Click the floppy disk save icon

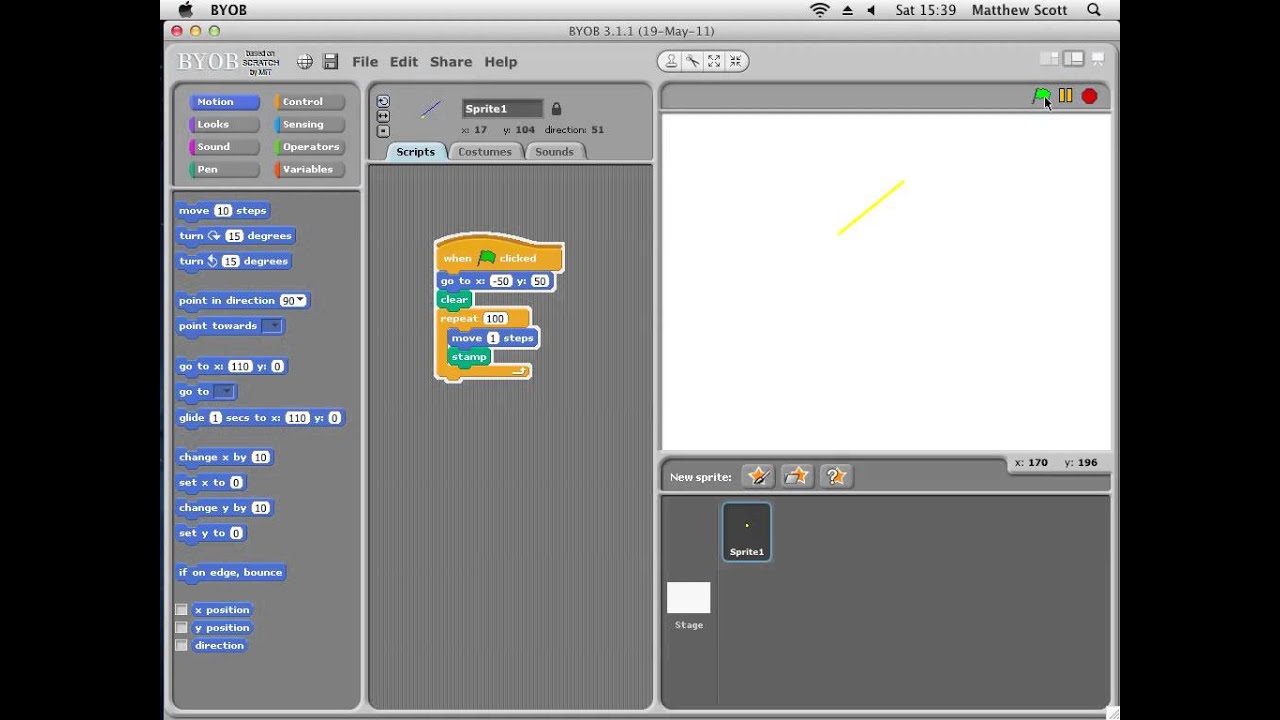click(x=331, y=62)
